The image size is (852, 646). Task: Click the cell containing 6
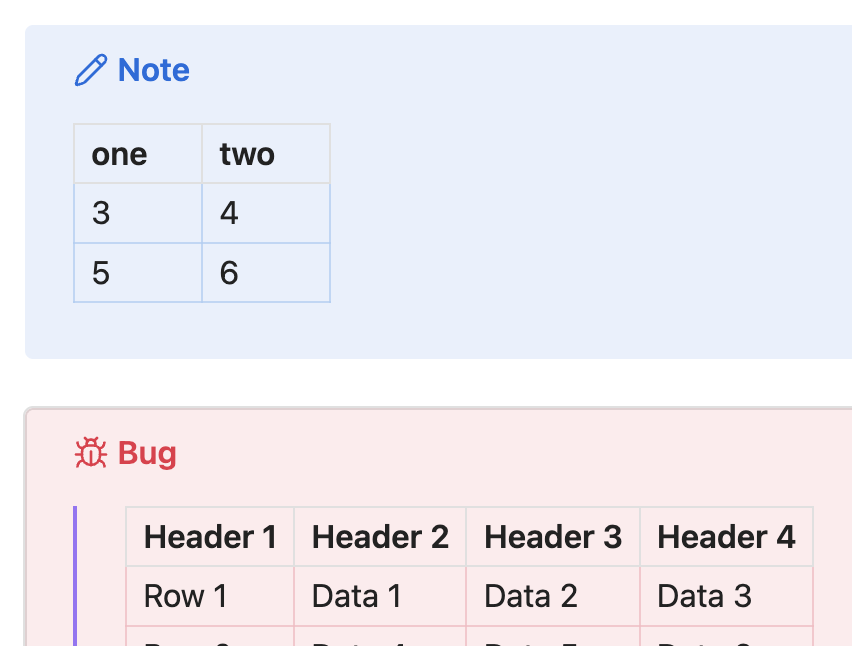click(266, 273)
